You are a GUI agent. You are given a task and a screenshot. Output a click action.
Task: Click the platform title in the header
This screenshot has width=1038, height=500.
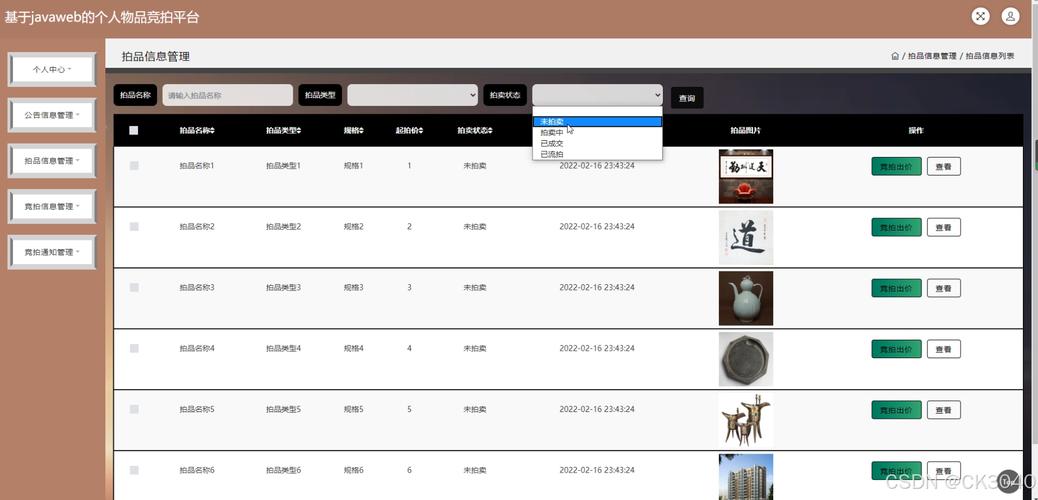(x=102, y=17)
